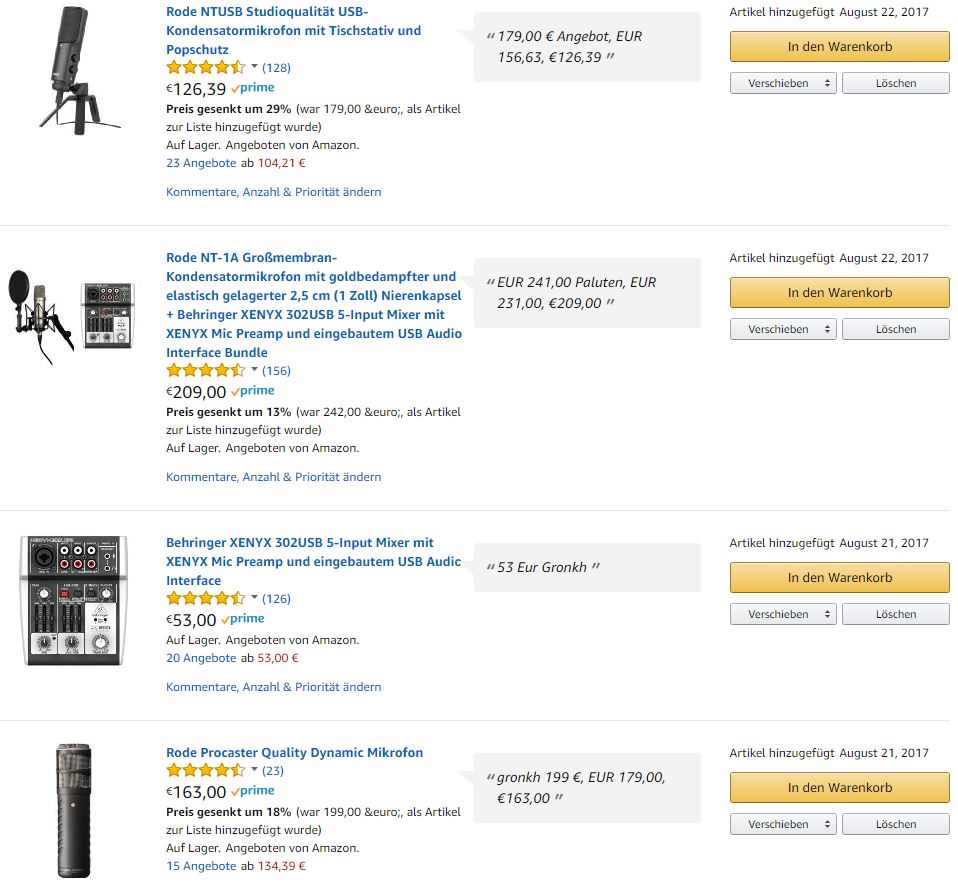Open the 156 reviews count link
The image size is (958, 887).
pyautogui.click(x=276, y=371)
